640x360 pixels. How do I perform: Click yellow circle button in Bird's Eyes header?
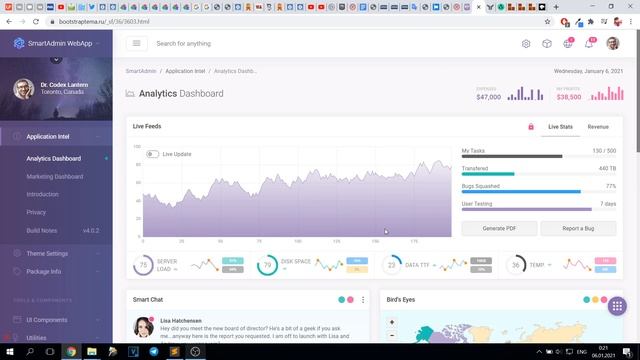595,300
